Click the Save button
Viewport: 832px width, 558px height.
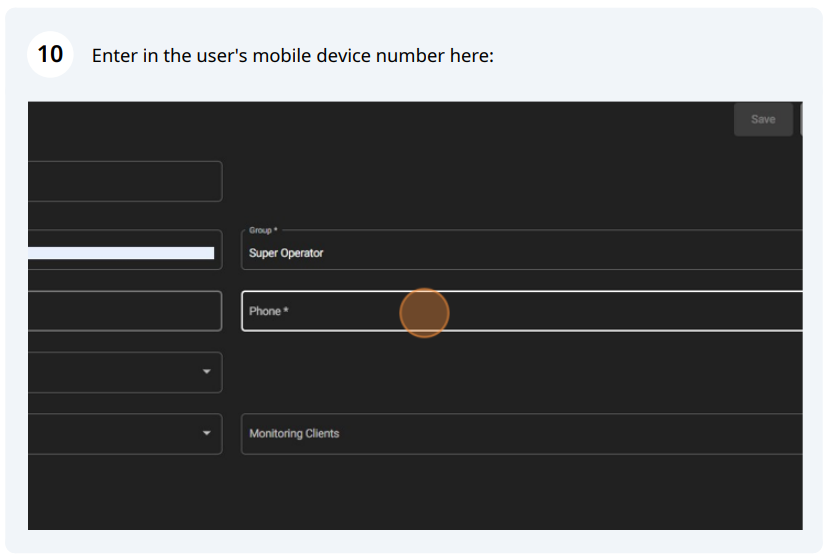tap(763, 119)
